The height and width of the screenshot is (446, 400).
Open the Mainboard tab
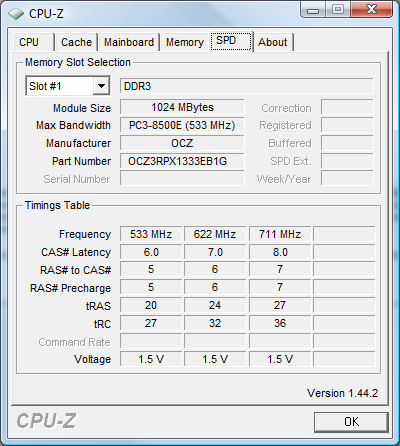(x=129, y=42)
